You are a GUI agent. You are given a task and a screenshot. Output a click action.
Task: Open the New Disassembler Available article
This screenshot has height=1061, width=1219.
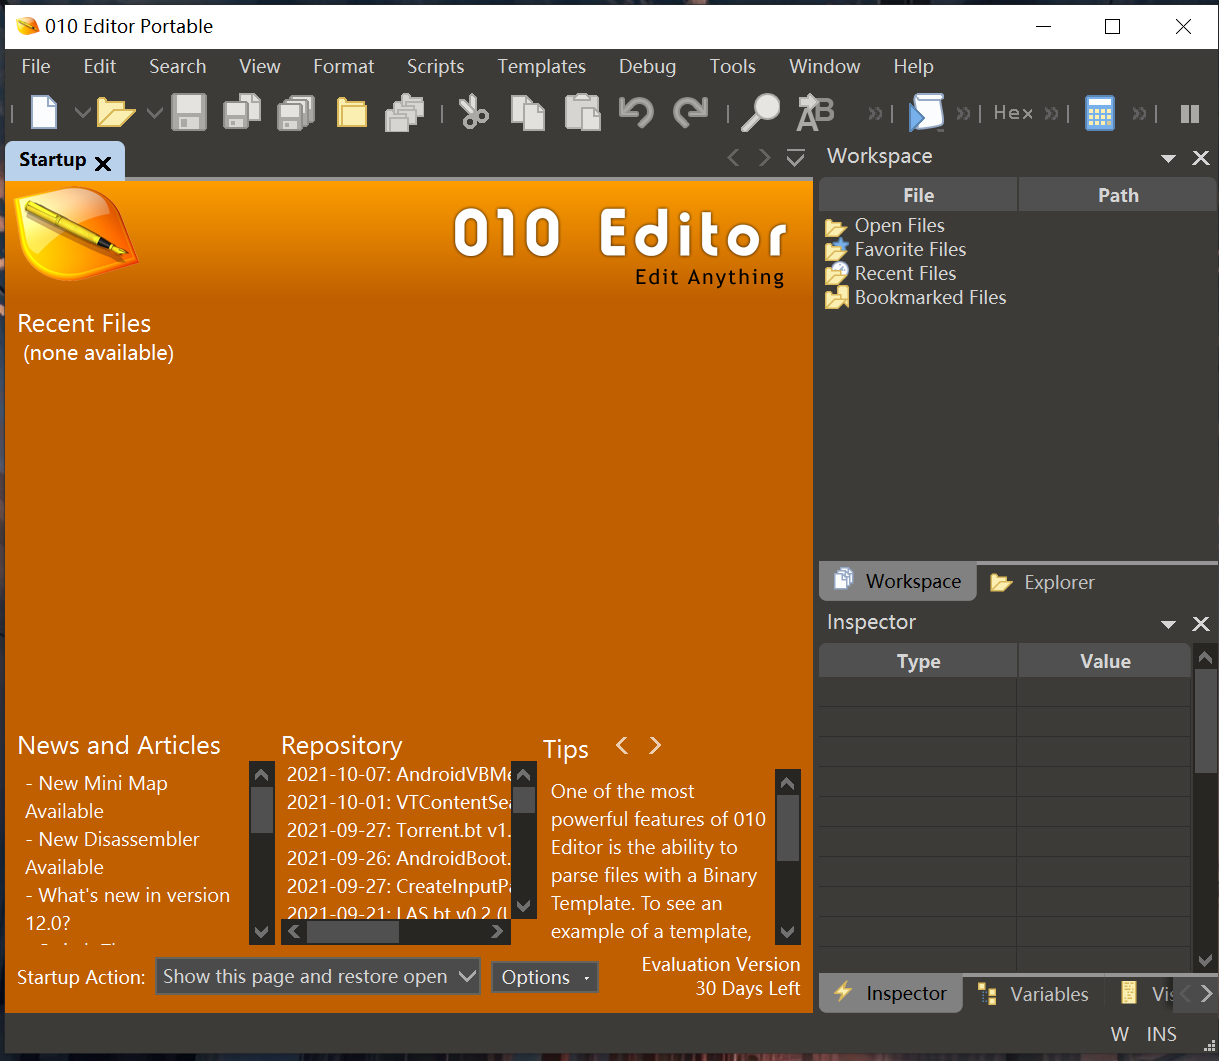click(112, 853)
